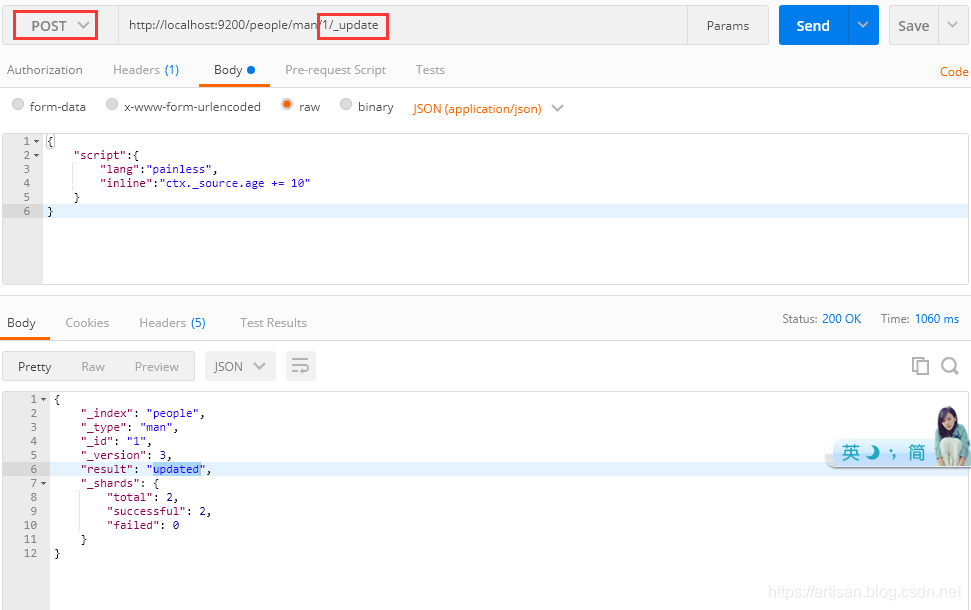Select the form-data body type
Image resolution: width=971 pixels, height=610 pixels.
(x=18, y=105)
